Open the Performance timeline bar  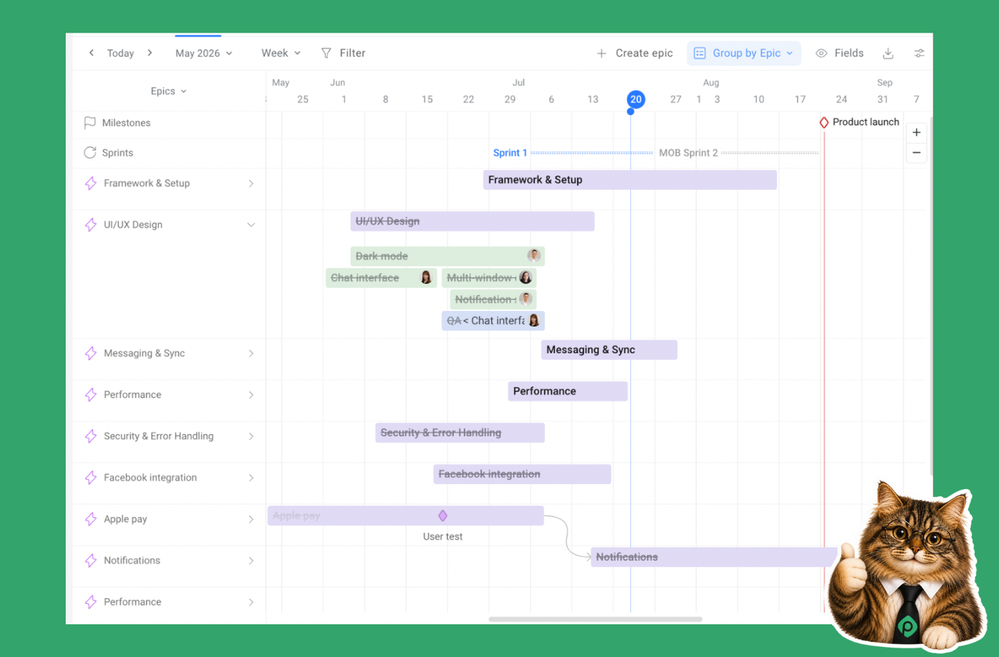coord(568,391)
